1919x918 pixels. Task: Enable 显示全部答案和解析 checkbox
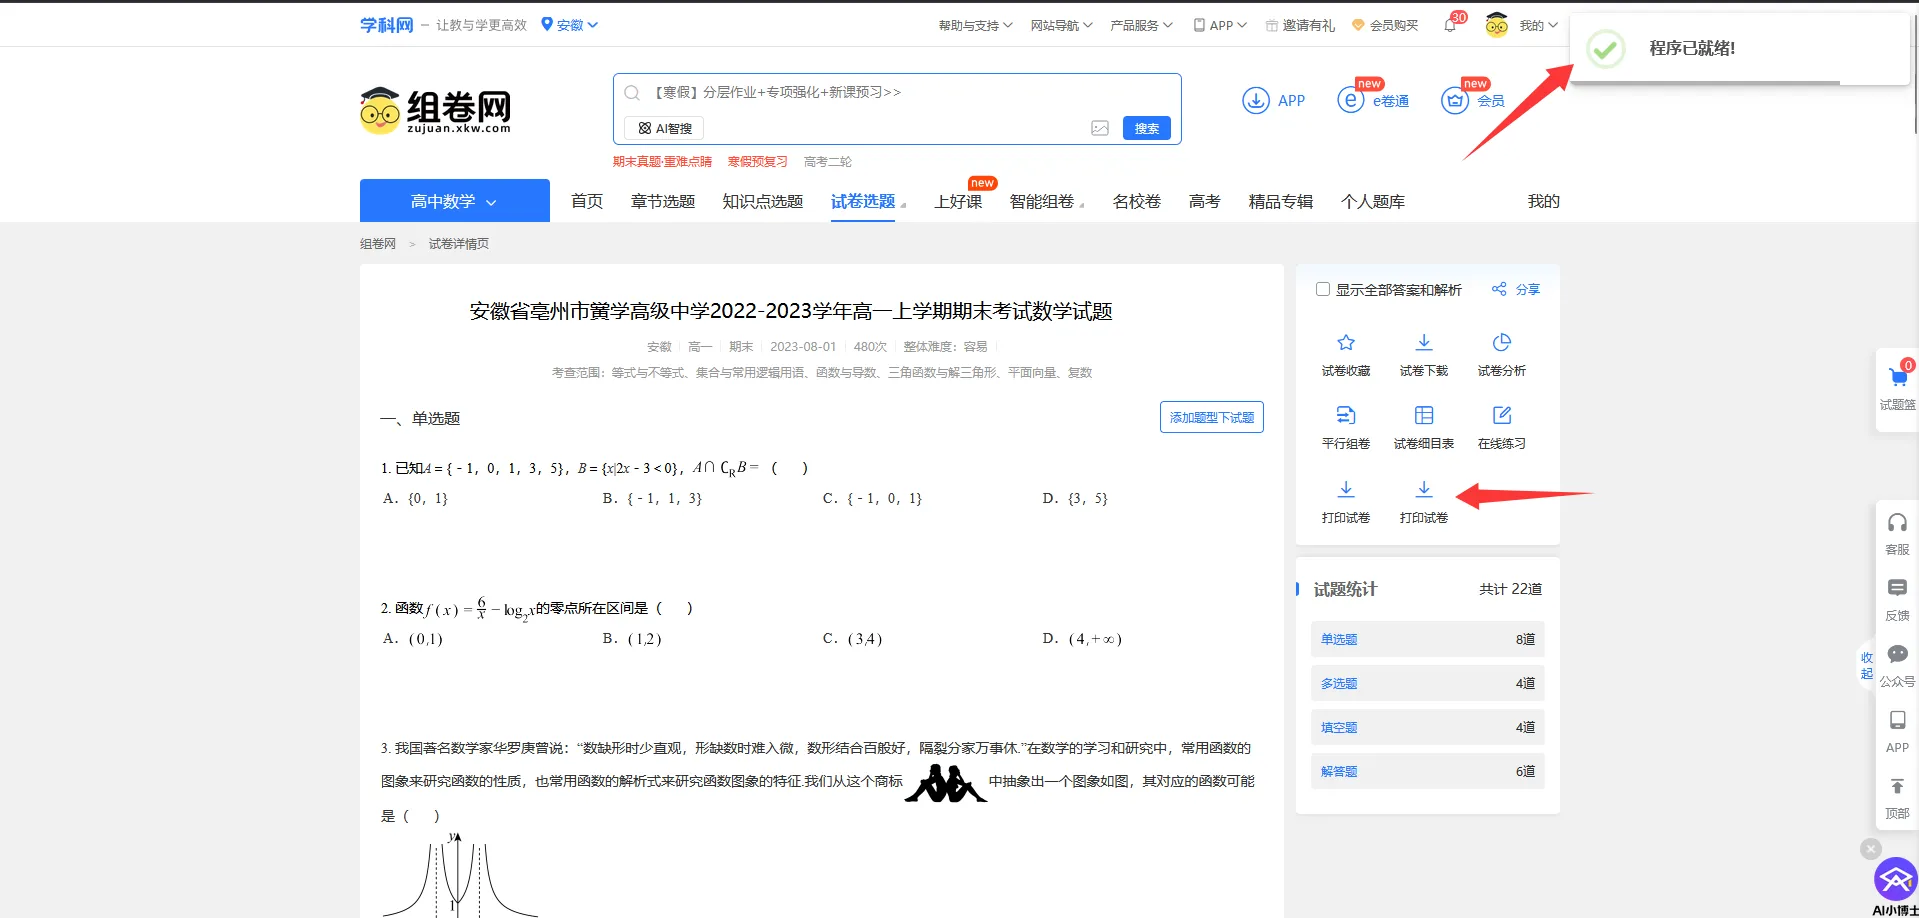(x=1321, y=289)
